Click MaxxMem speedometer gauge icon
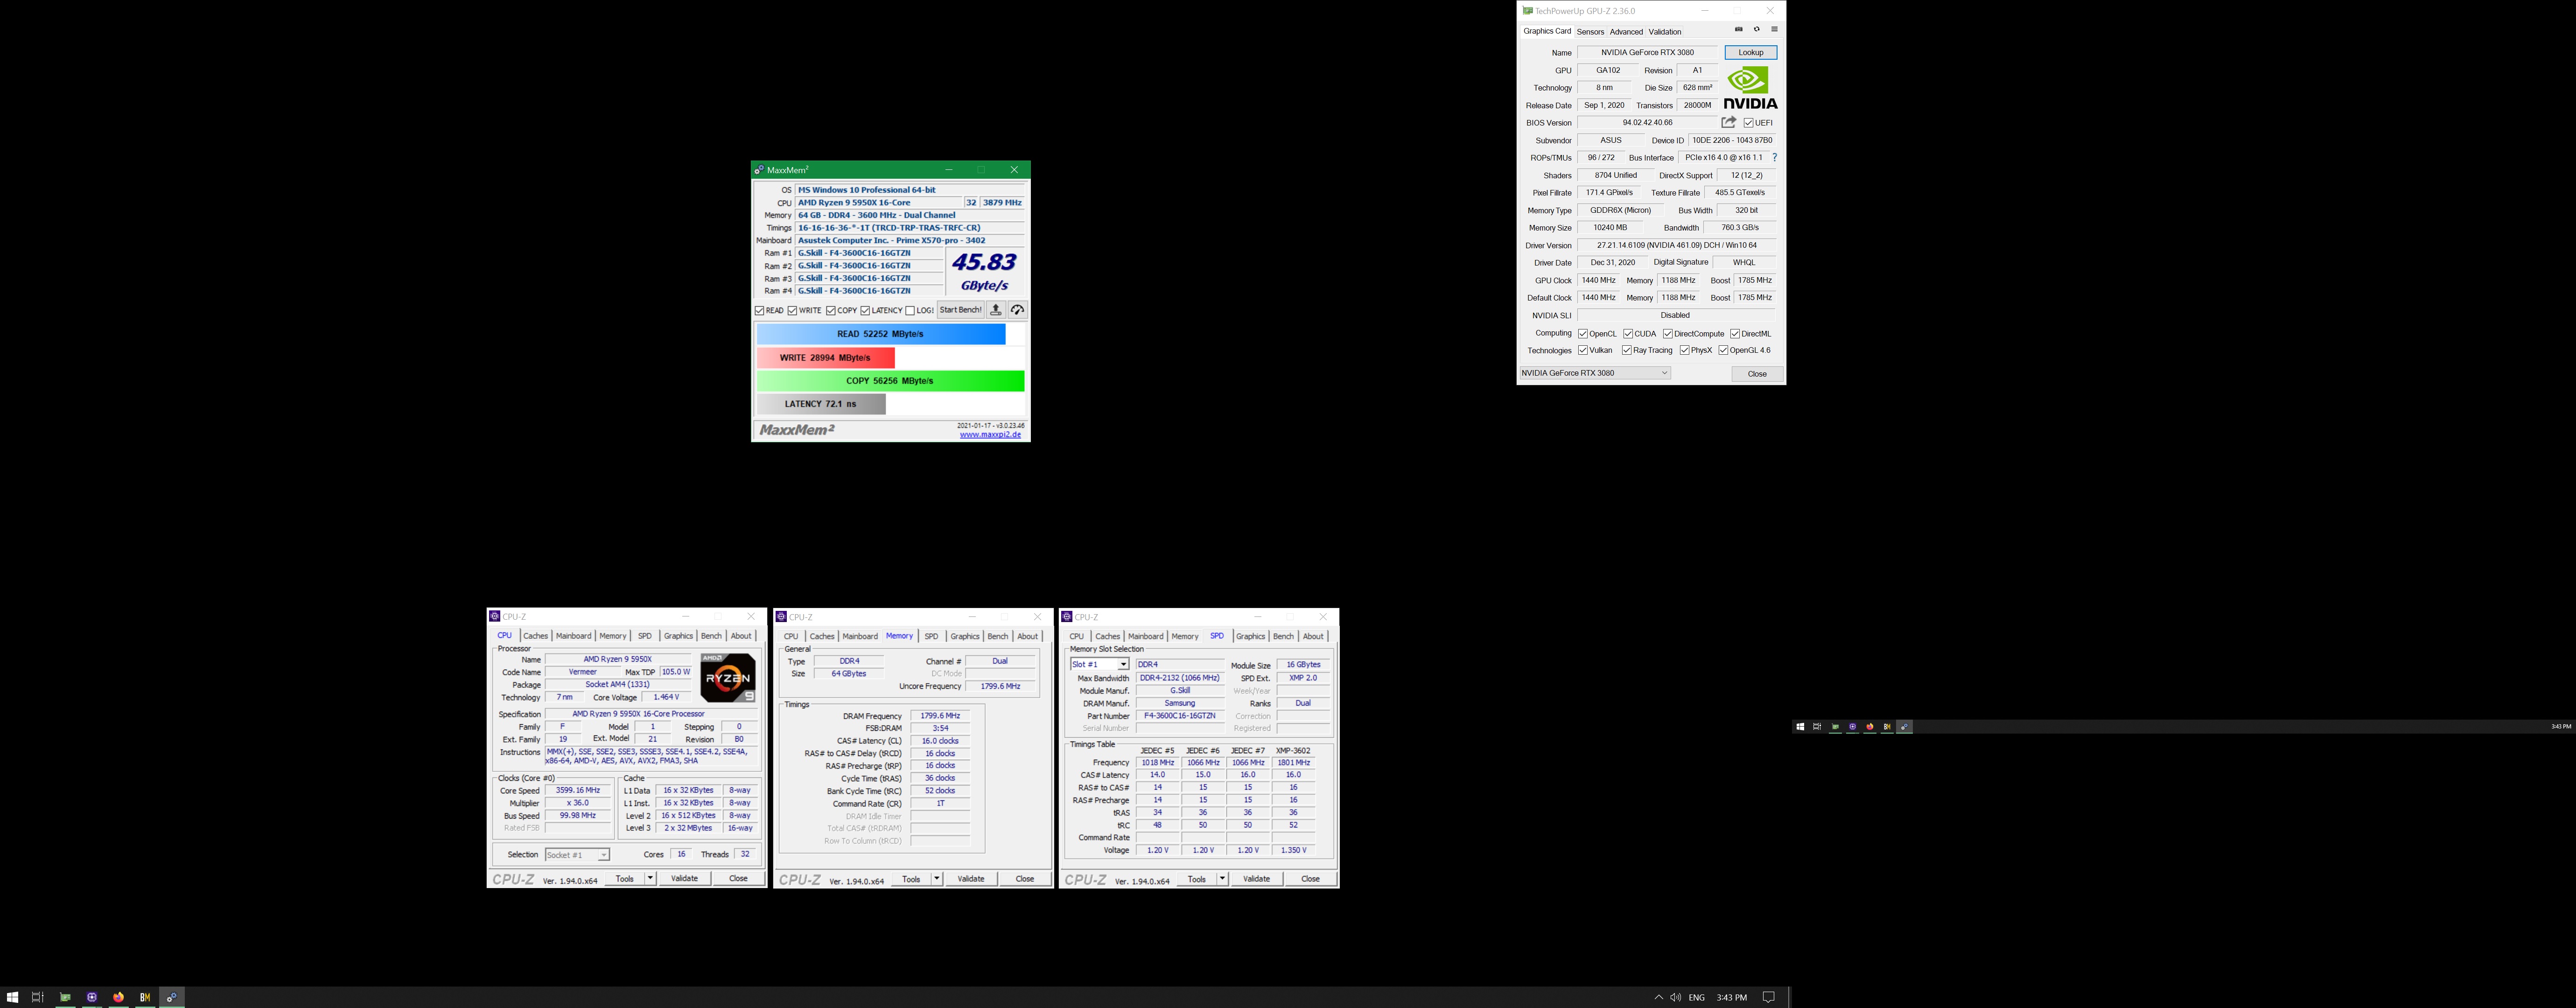Image resolution: width=2576 pixels, height=1008 pixels. tap(1017, 310)
